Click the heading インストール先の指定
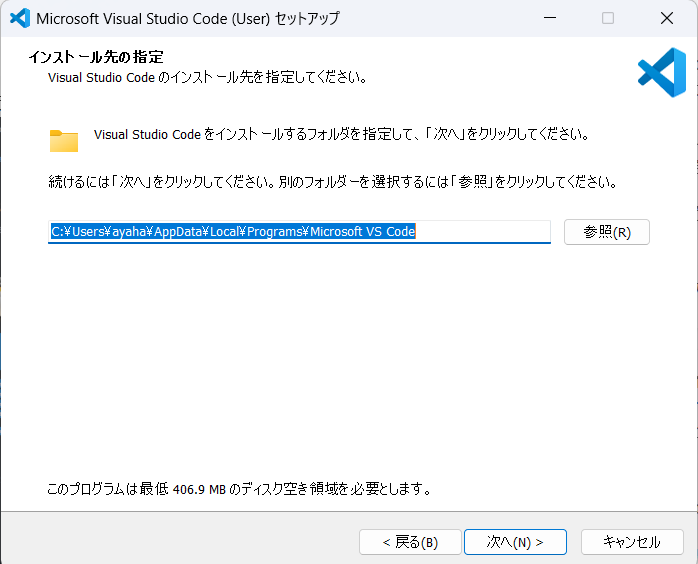This screenshot has width=698, height=564. 96,57
